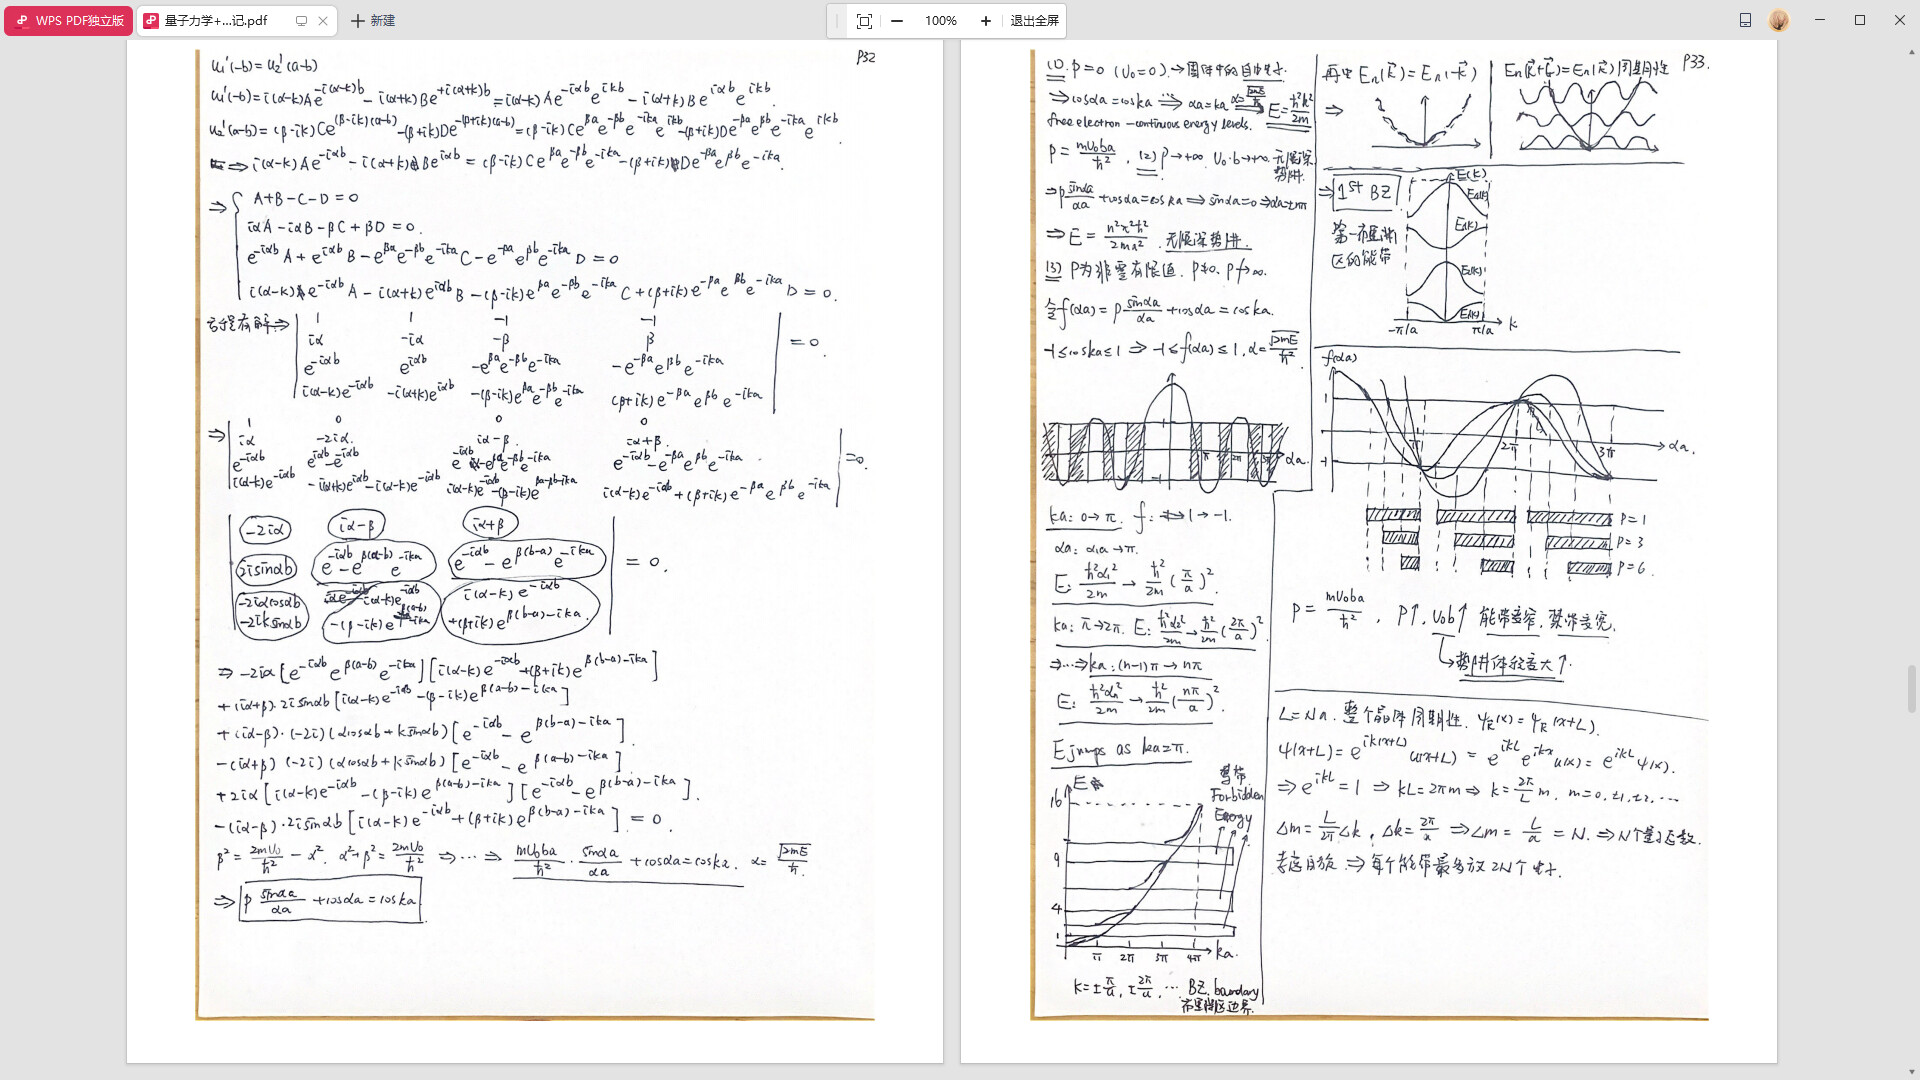Open the WPS PDF home tab
1920x1080 pixels.
point(69,20)
